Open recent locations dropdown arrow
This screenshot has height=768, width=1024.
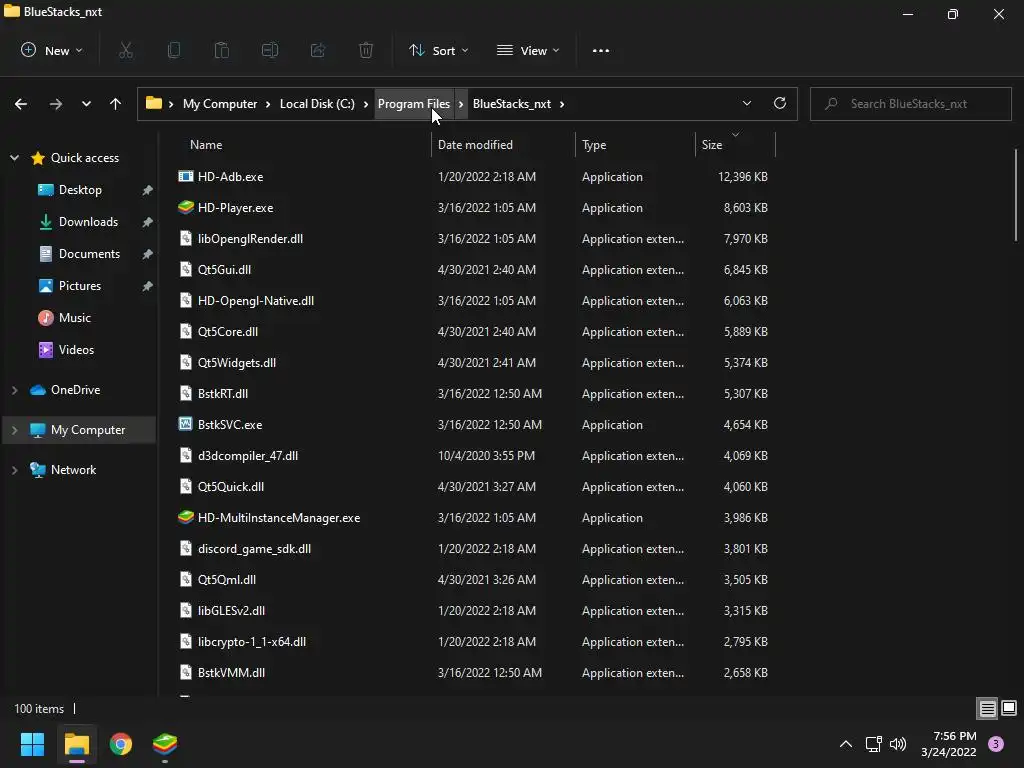[86, 104]
